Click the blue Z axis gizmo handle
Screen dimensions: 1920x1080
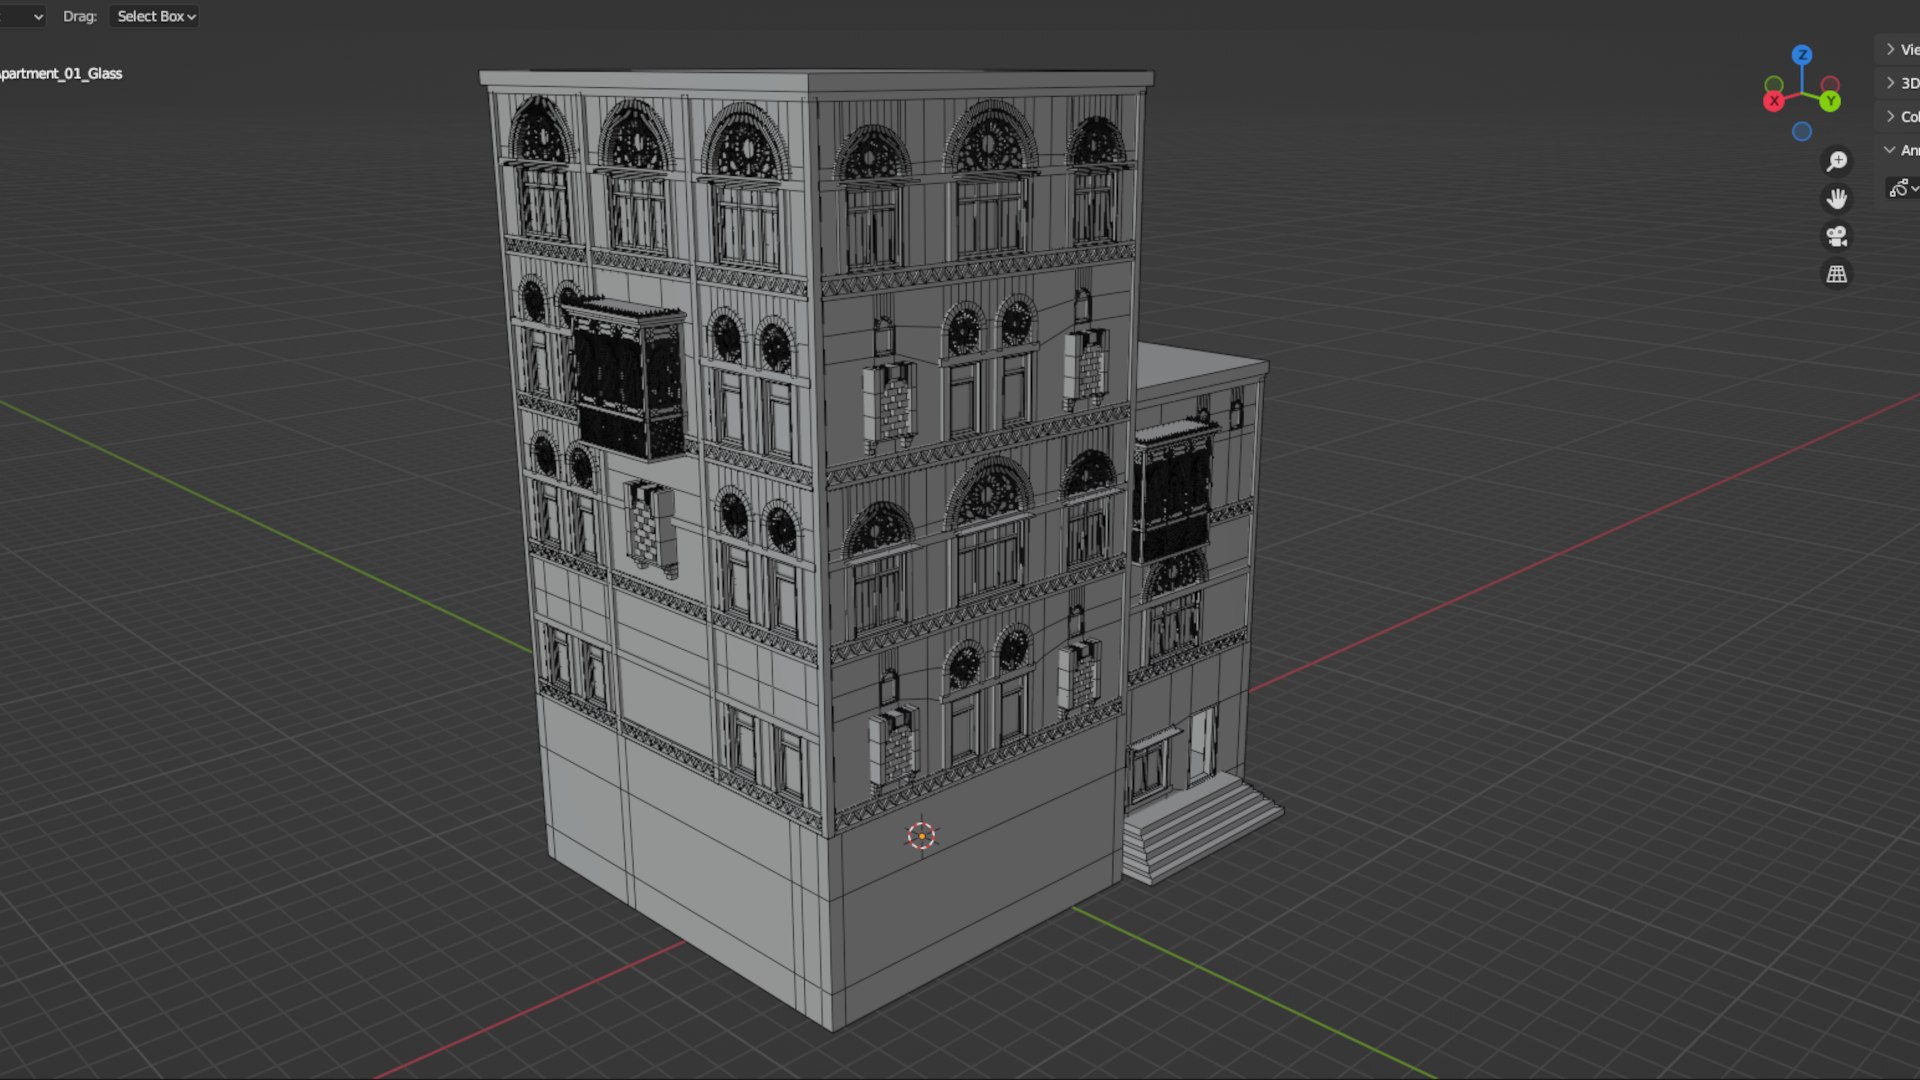[1802, 55]
